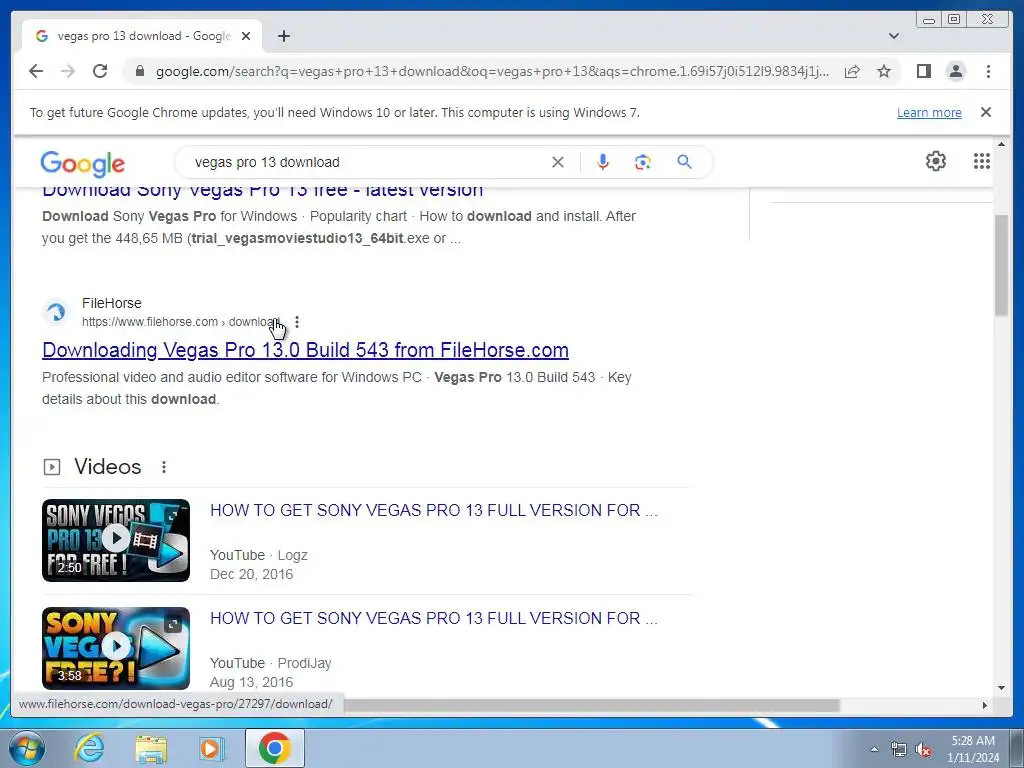Click the scroll up arrow
1024x768 pixels.
point(1001,144)
